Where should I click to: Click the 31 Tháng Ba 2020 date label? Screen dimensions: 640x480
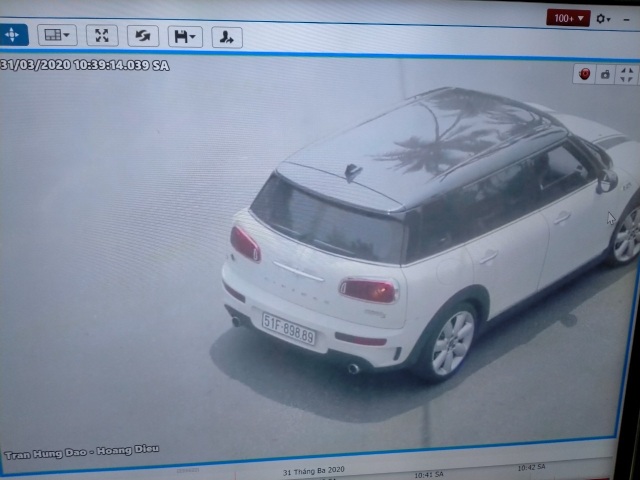(x=313, y=470)
